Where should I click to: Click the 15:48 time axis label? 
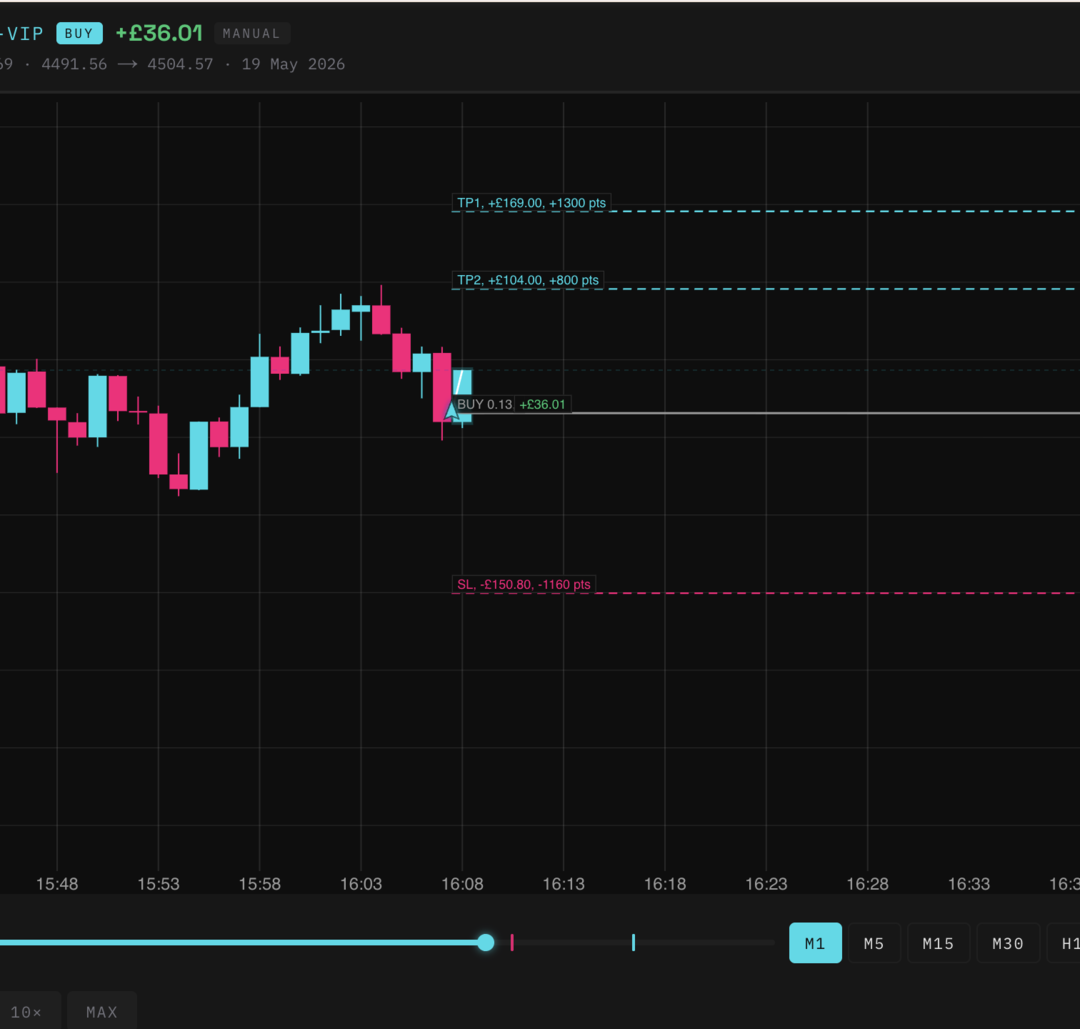click(57, 884)
